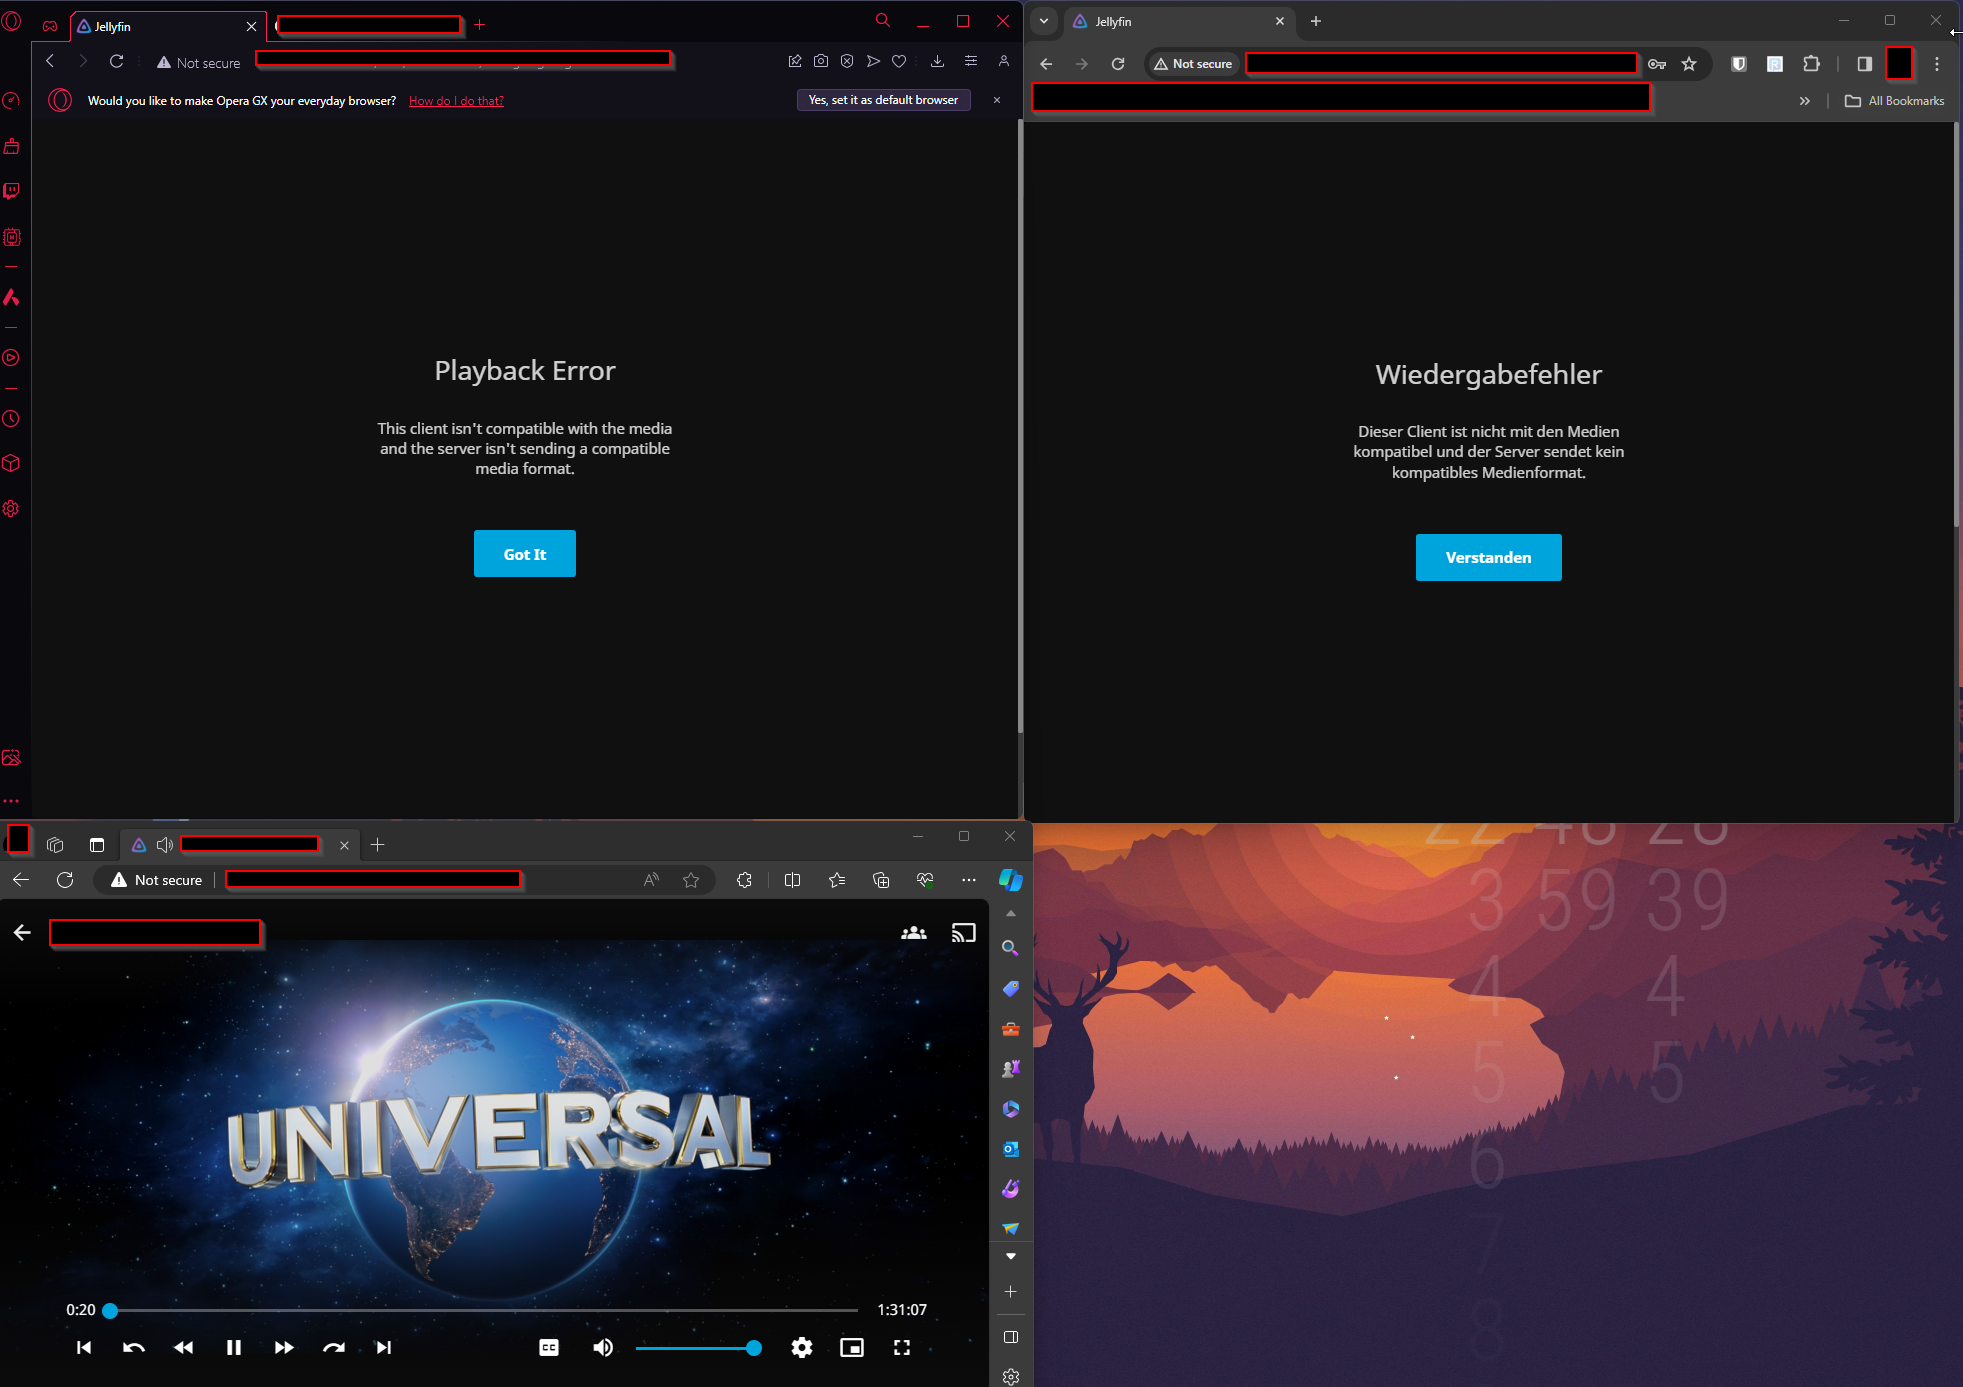Expand the hidden bookmarks chevron in Chrome
Screen dimensions: 1963x1387
coord(1804,101)
